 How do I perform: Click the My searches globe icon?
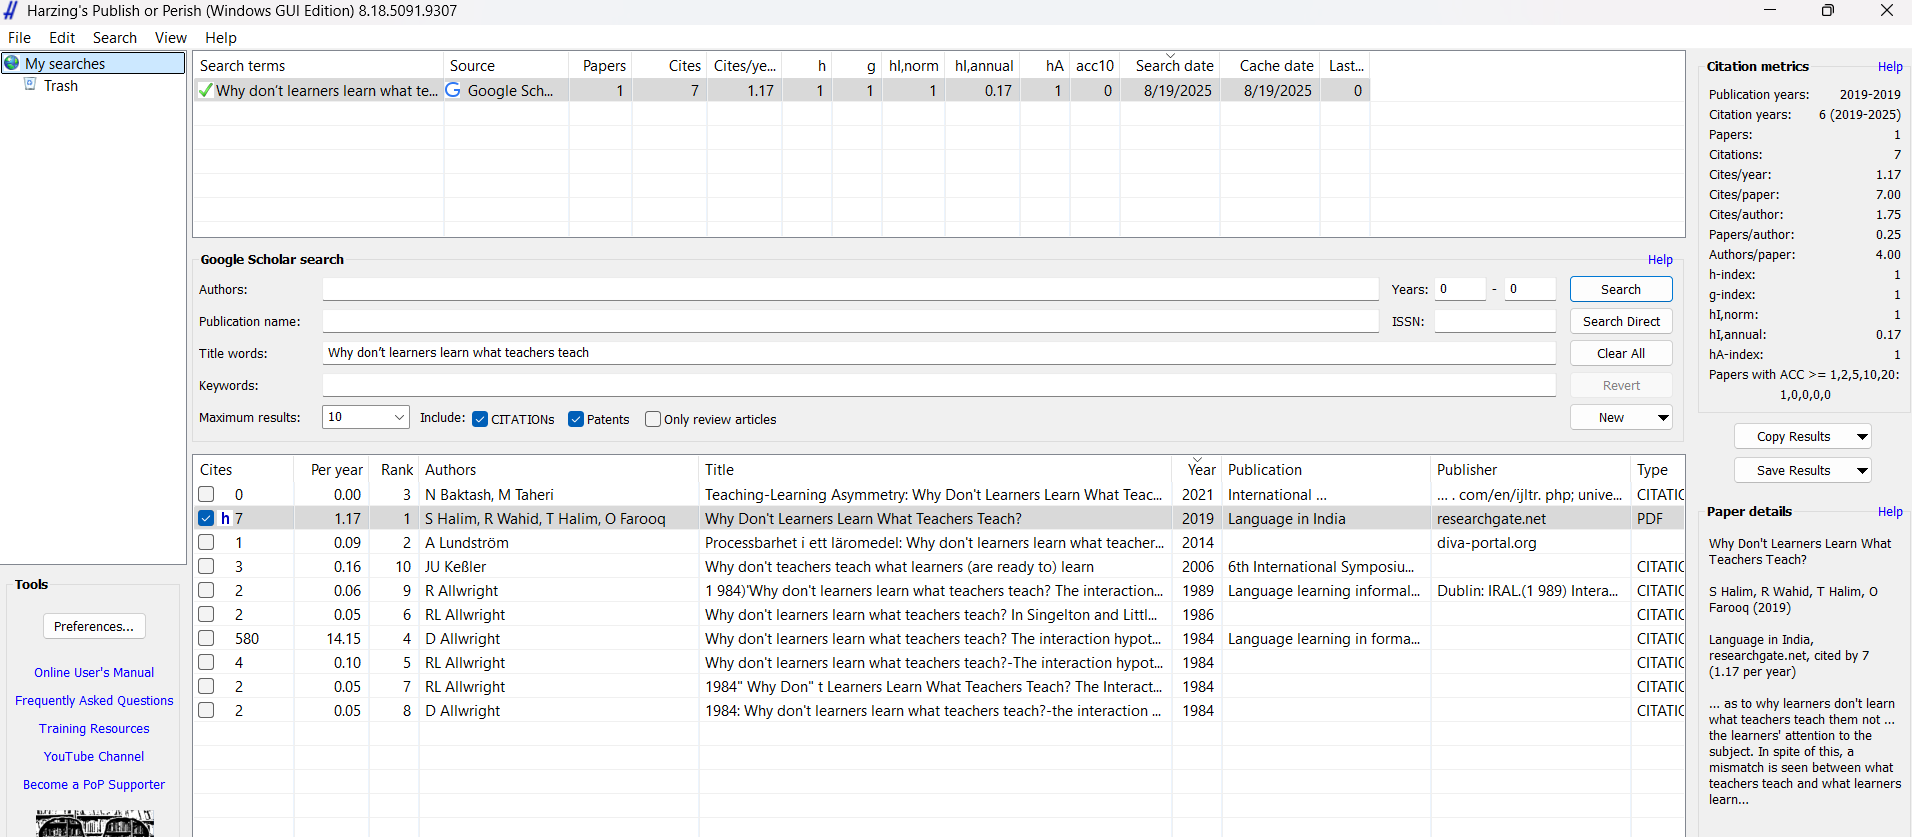tap(12, 63)
